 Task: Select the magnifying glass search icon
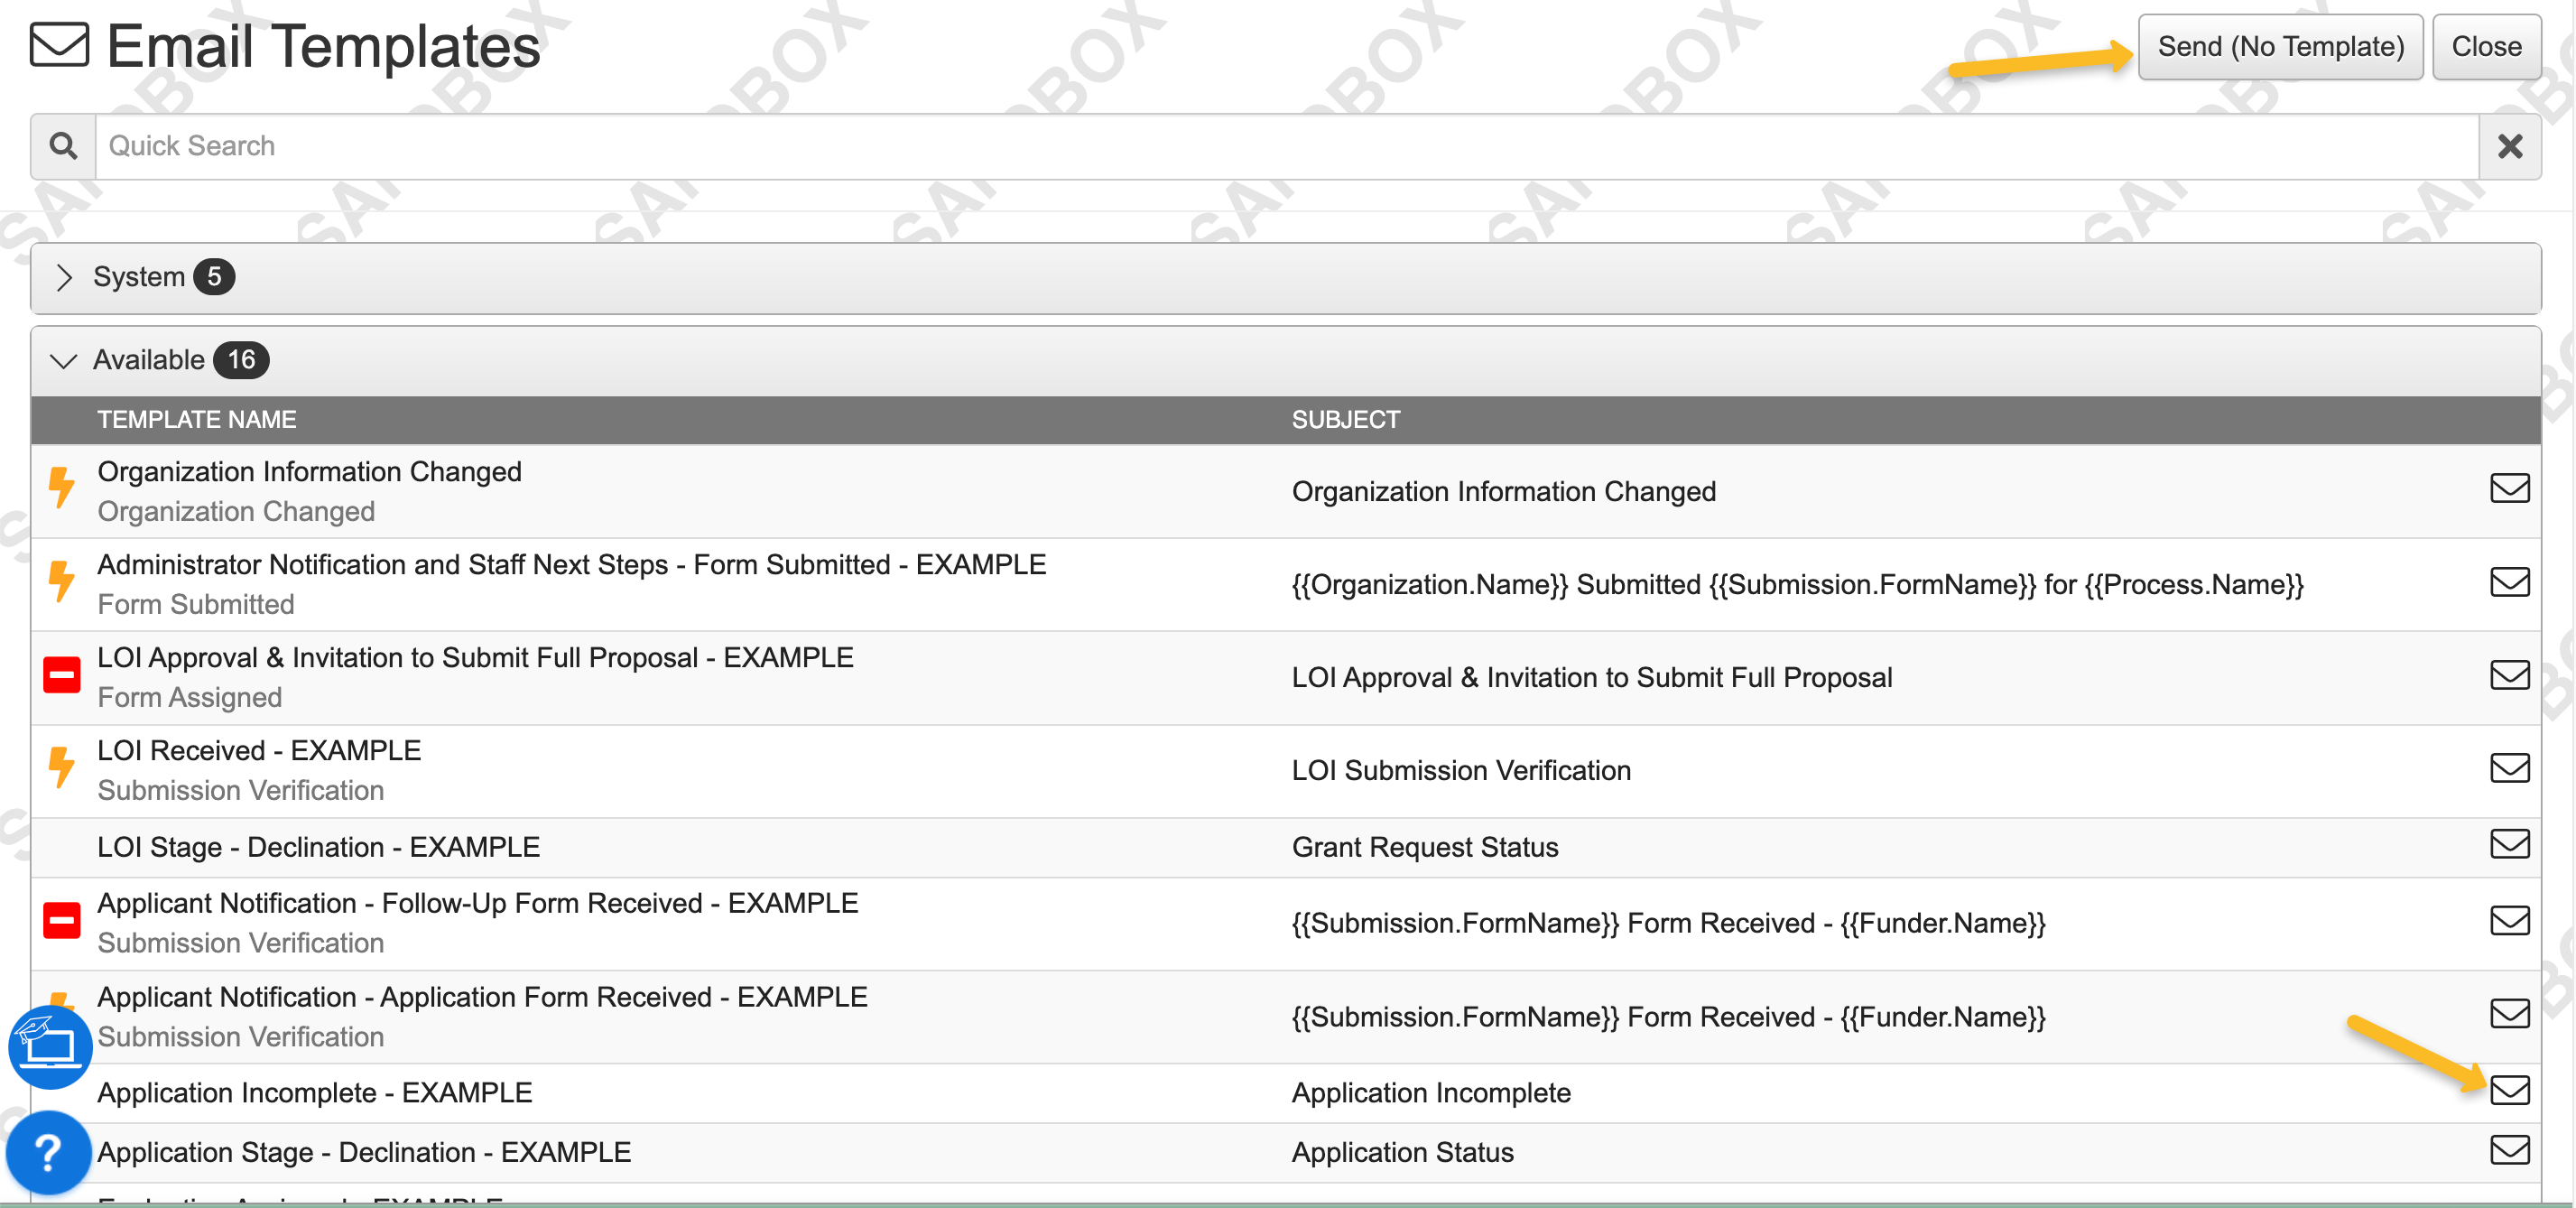click(x=63, y=146)
